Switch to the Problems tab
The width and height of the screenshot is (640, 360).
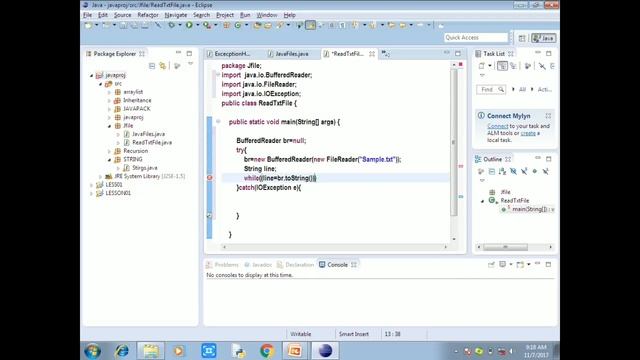click(222, 265)
